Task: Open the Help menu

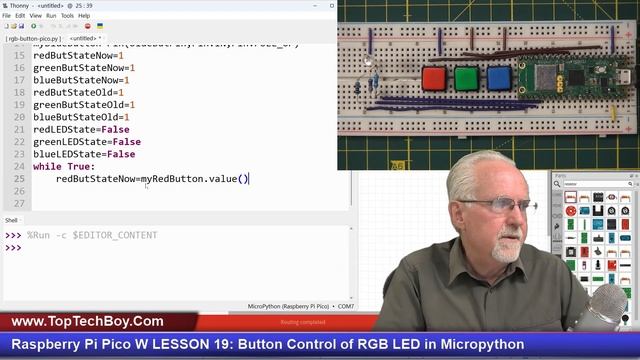Action: pos(84,16)
